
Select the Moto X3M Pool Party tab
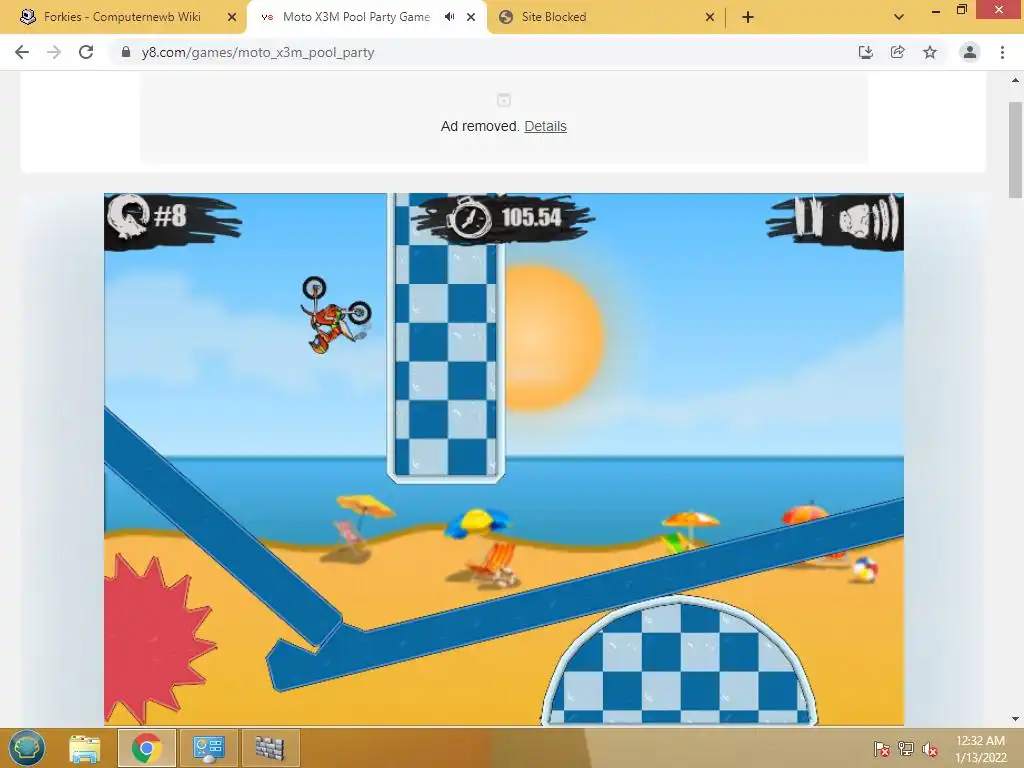tap(356, 17)
